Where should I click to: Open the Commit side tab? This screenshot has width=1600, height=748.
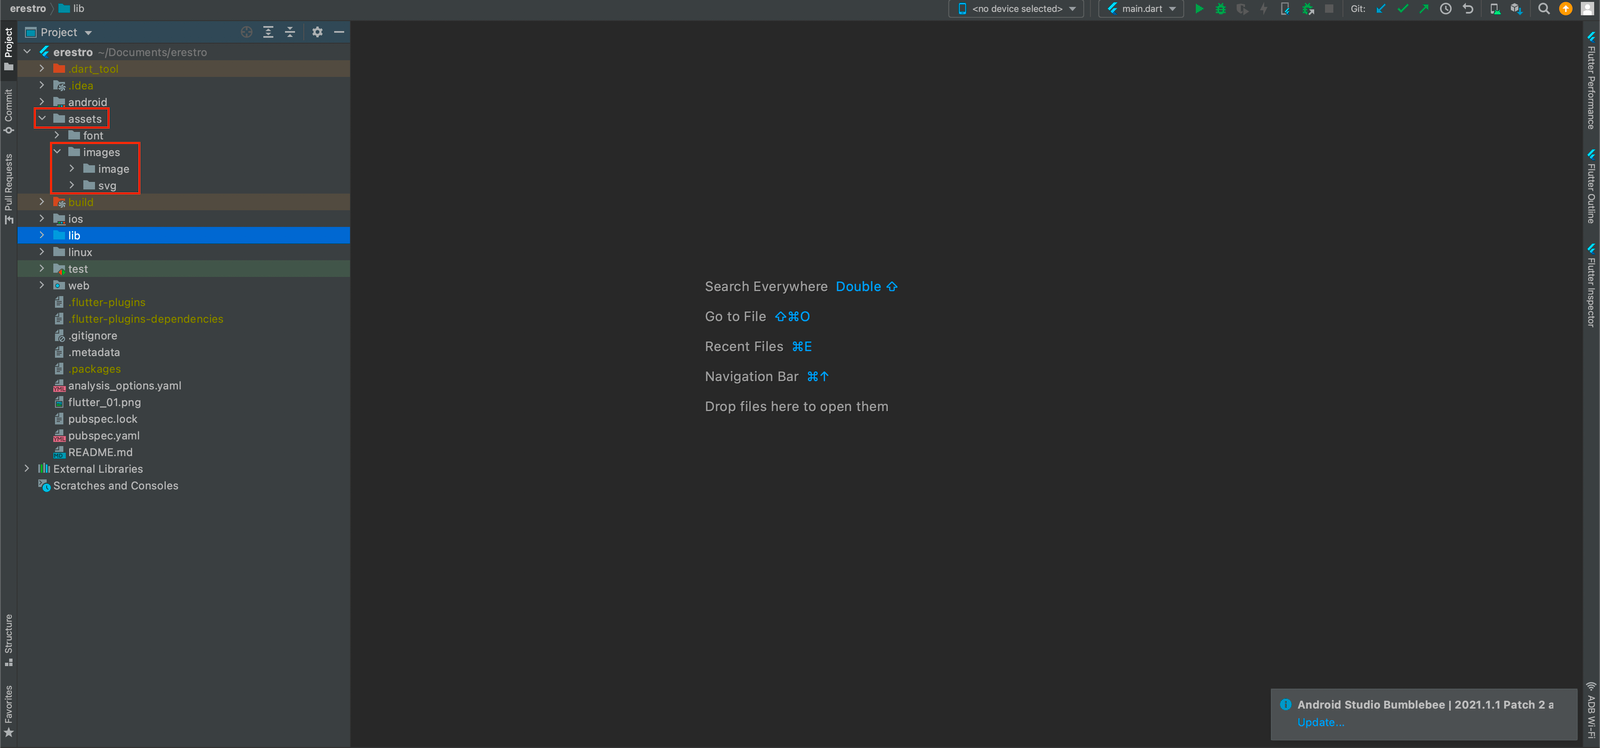pyautogui.click(x=9, y=111)
